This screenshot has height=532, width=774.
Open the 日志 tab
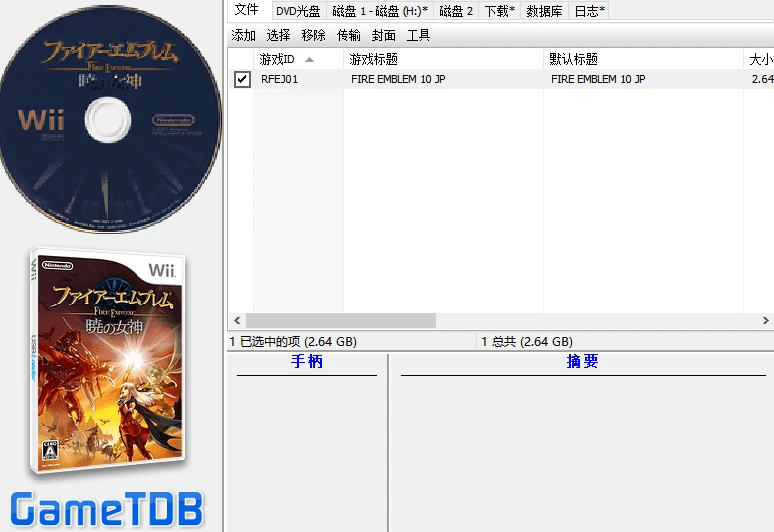[589, 11]
